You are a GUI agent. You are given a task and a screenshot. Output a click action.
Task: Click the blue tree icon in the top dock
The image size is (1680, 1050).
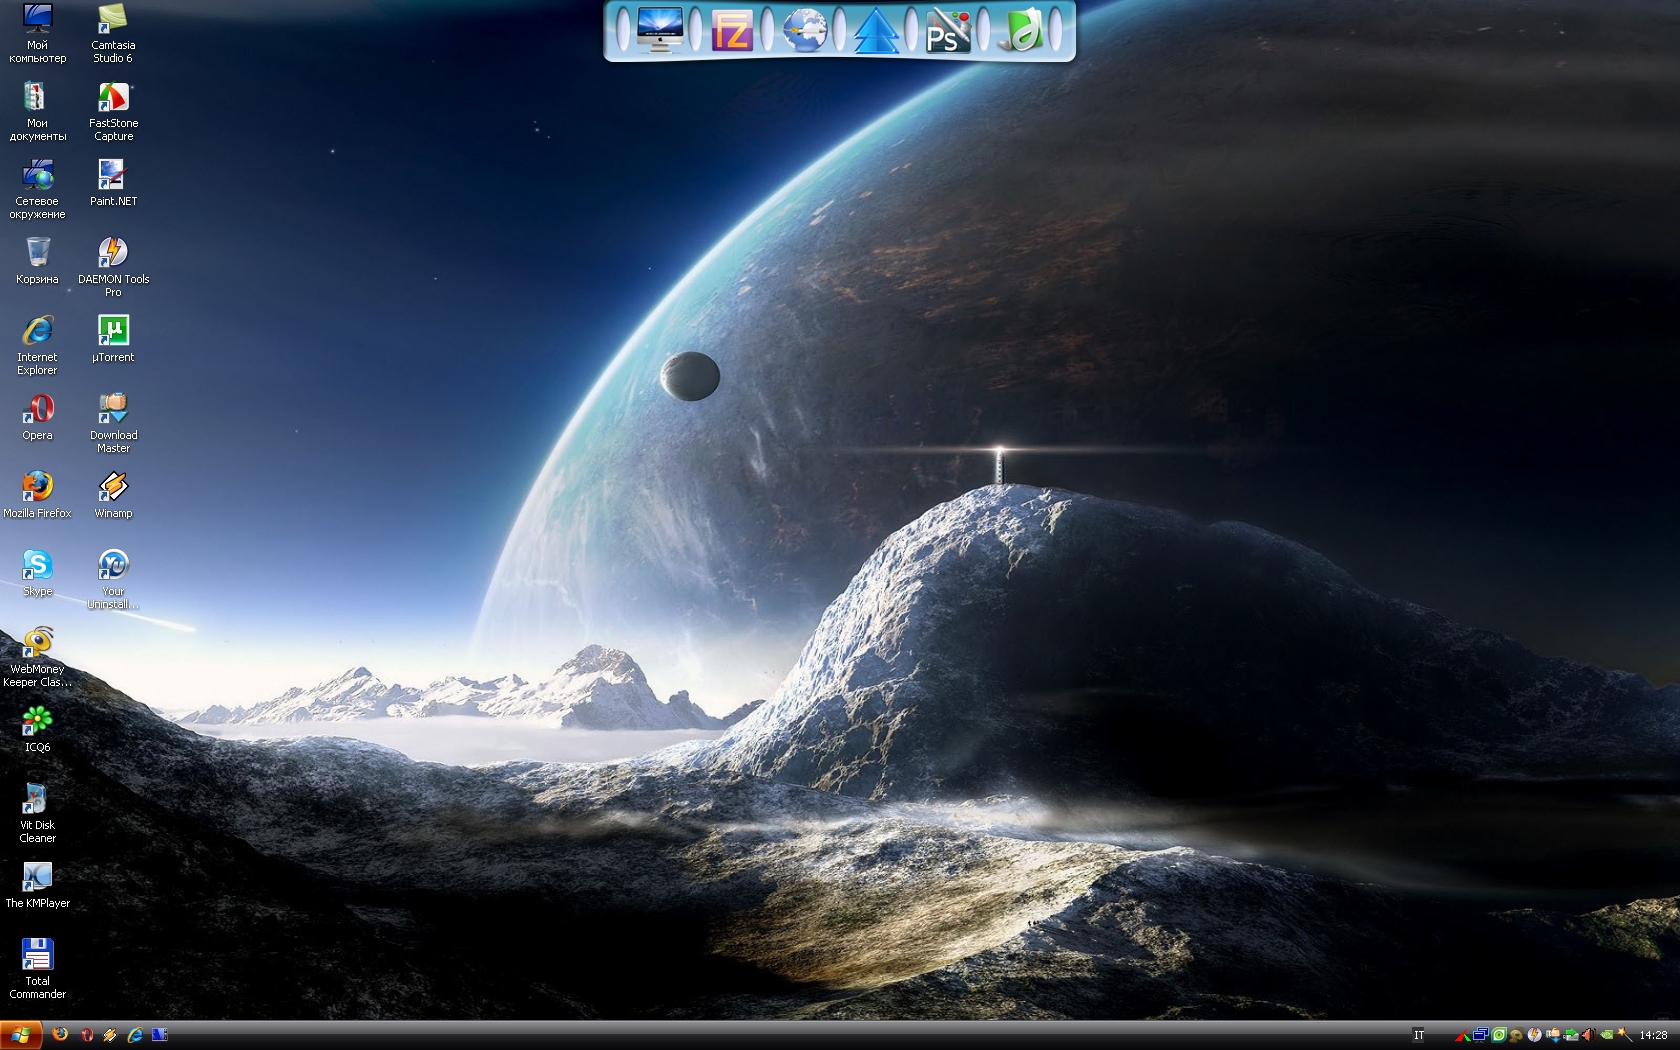click(x=876, y=30)
